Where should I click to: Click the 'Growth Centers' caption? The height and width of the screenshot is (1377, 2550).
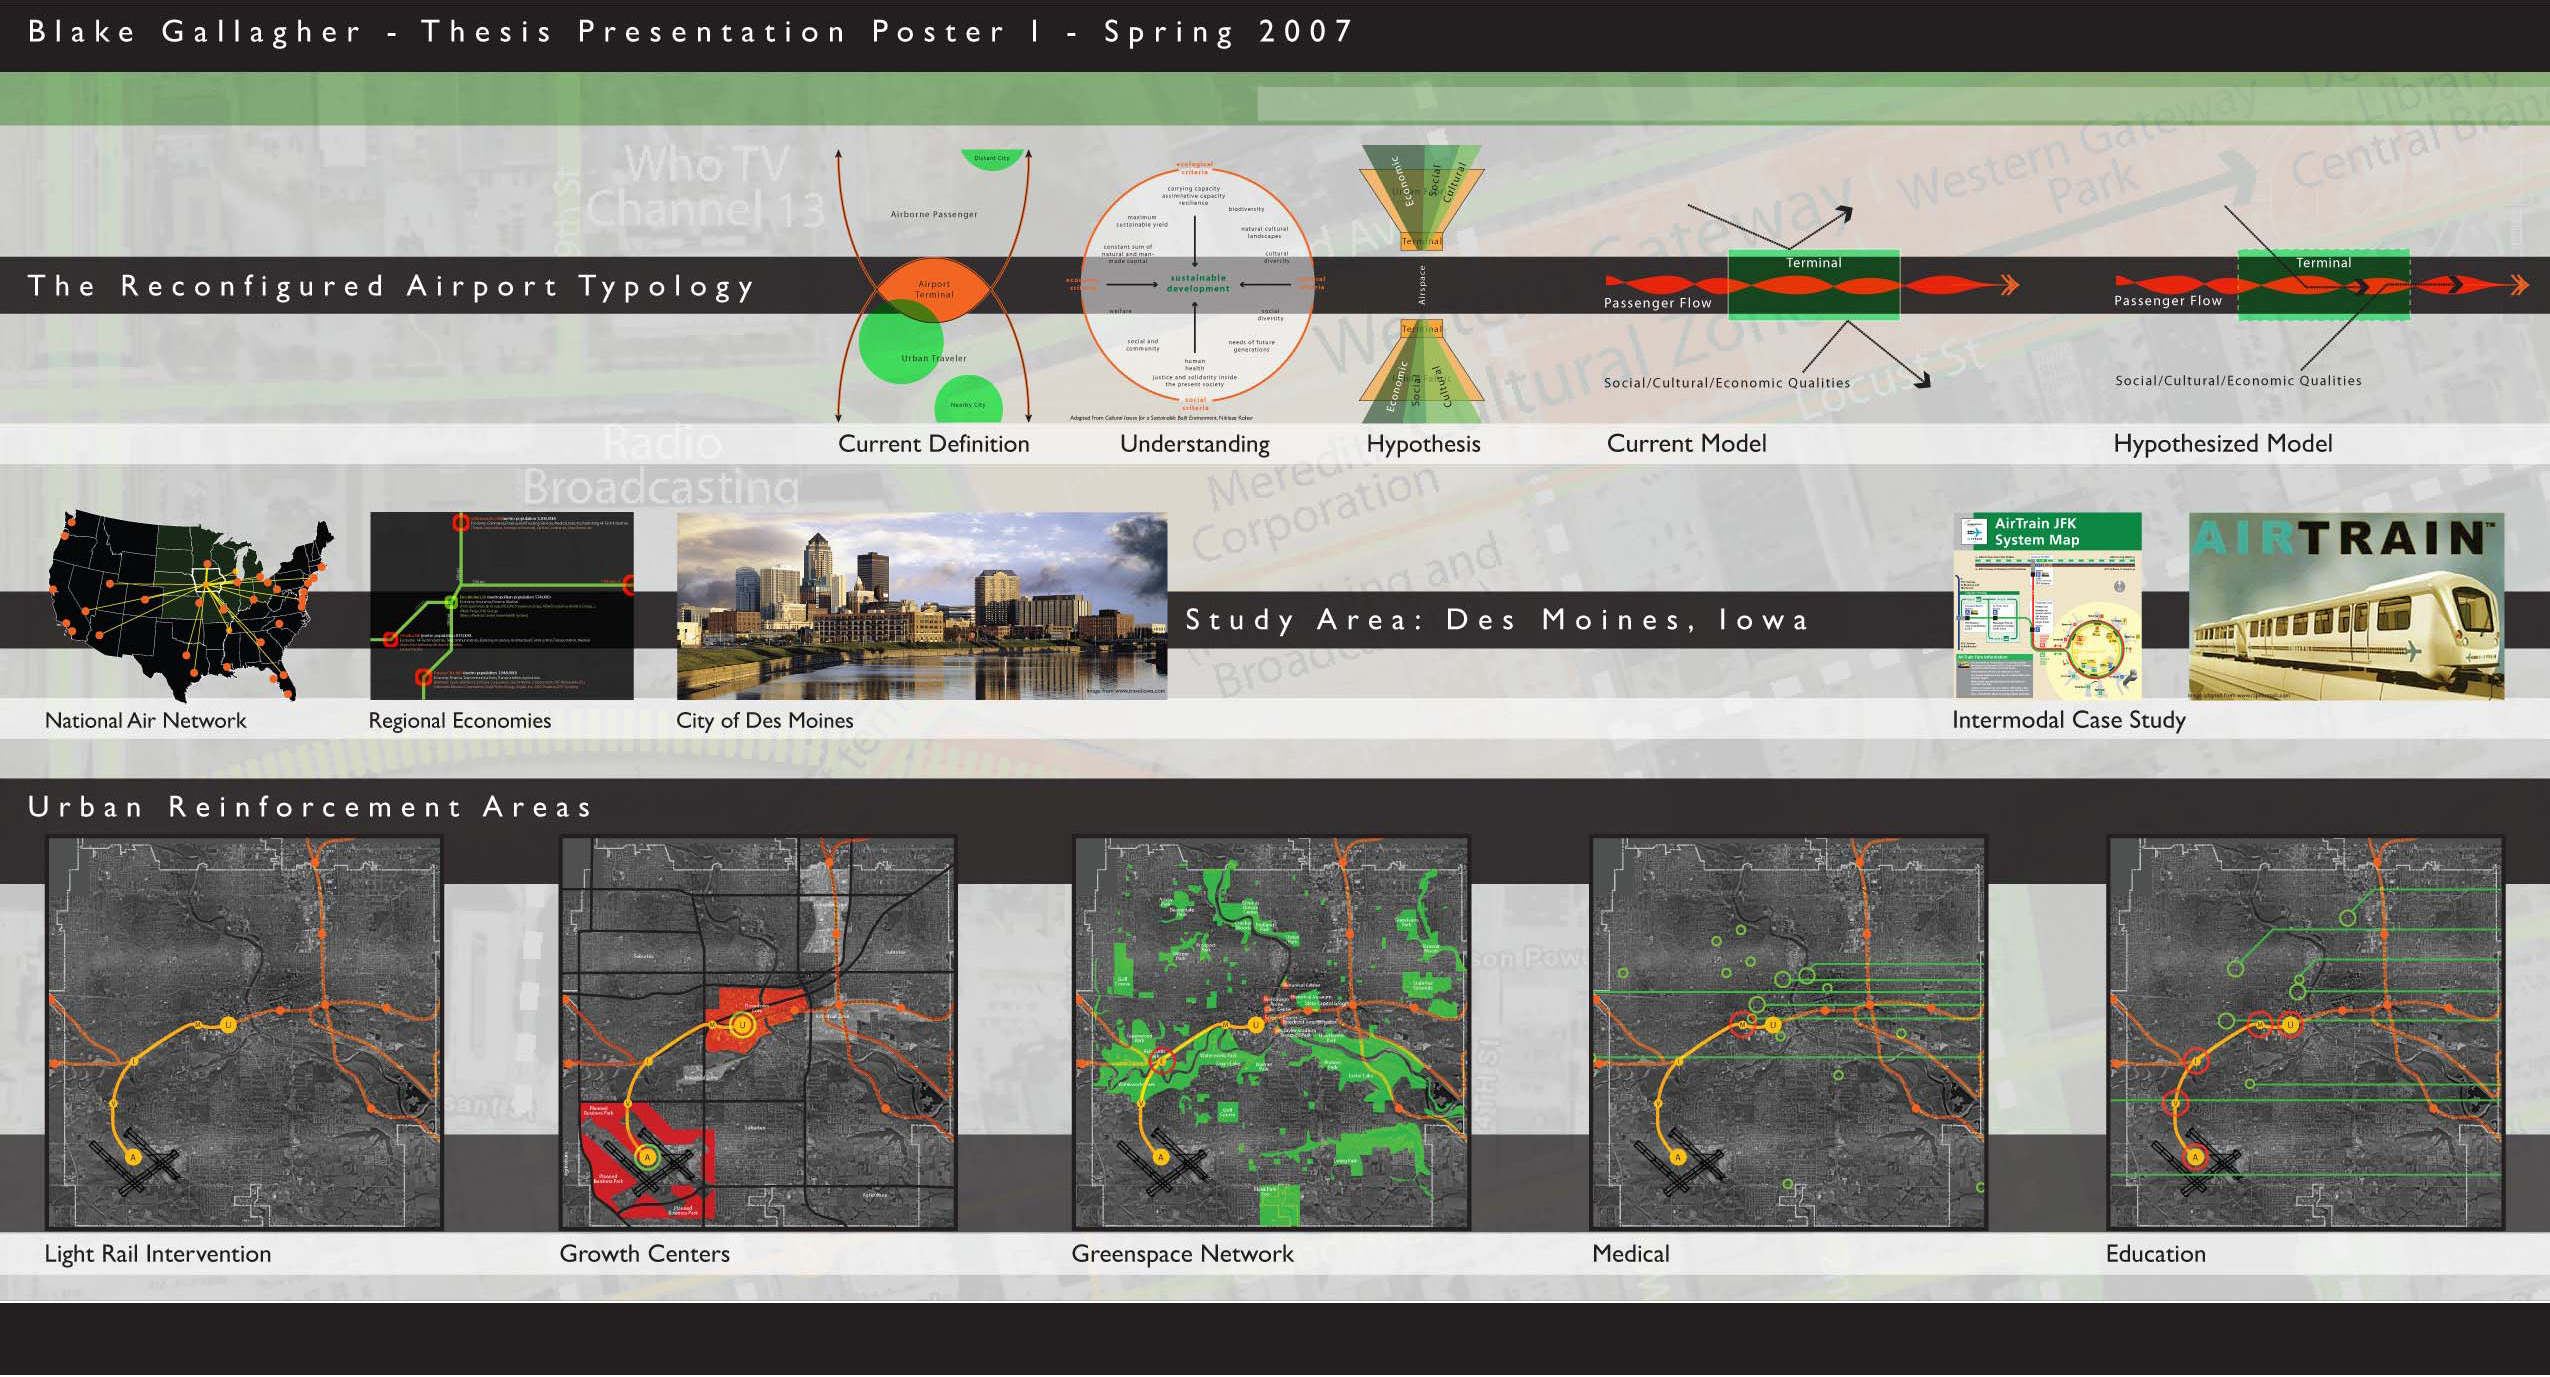click(x=644, y=1254)
